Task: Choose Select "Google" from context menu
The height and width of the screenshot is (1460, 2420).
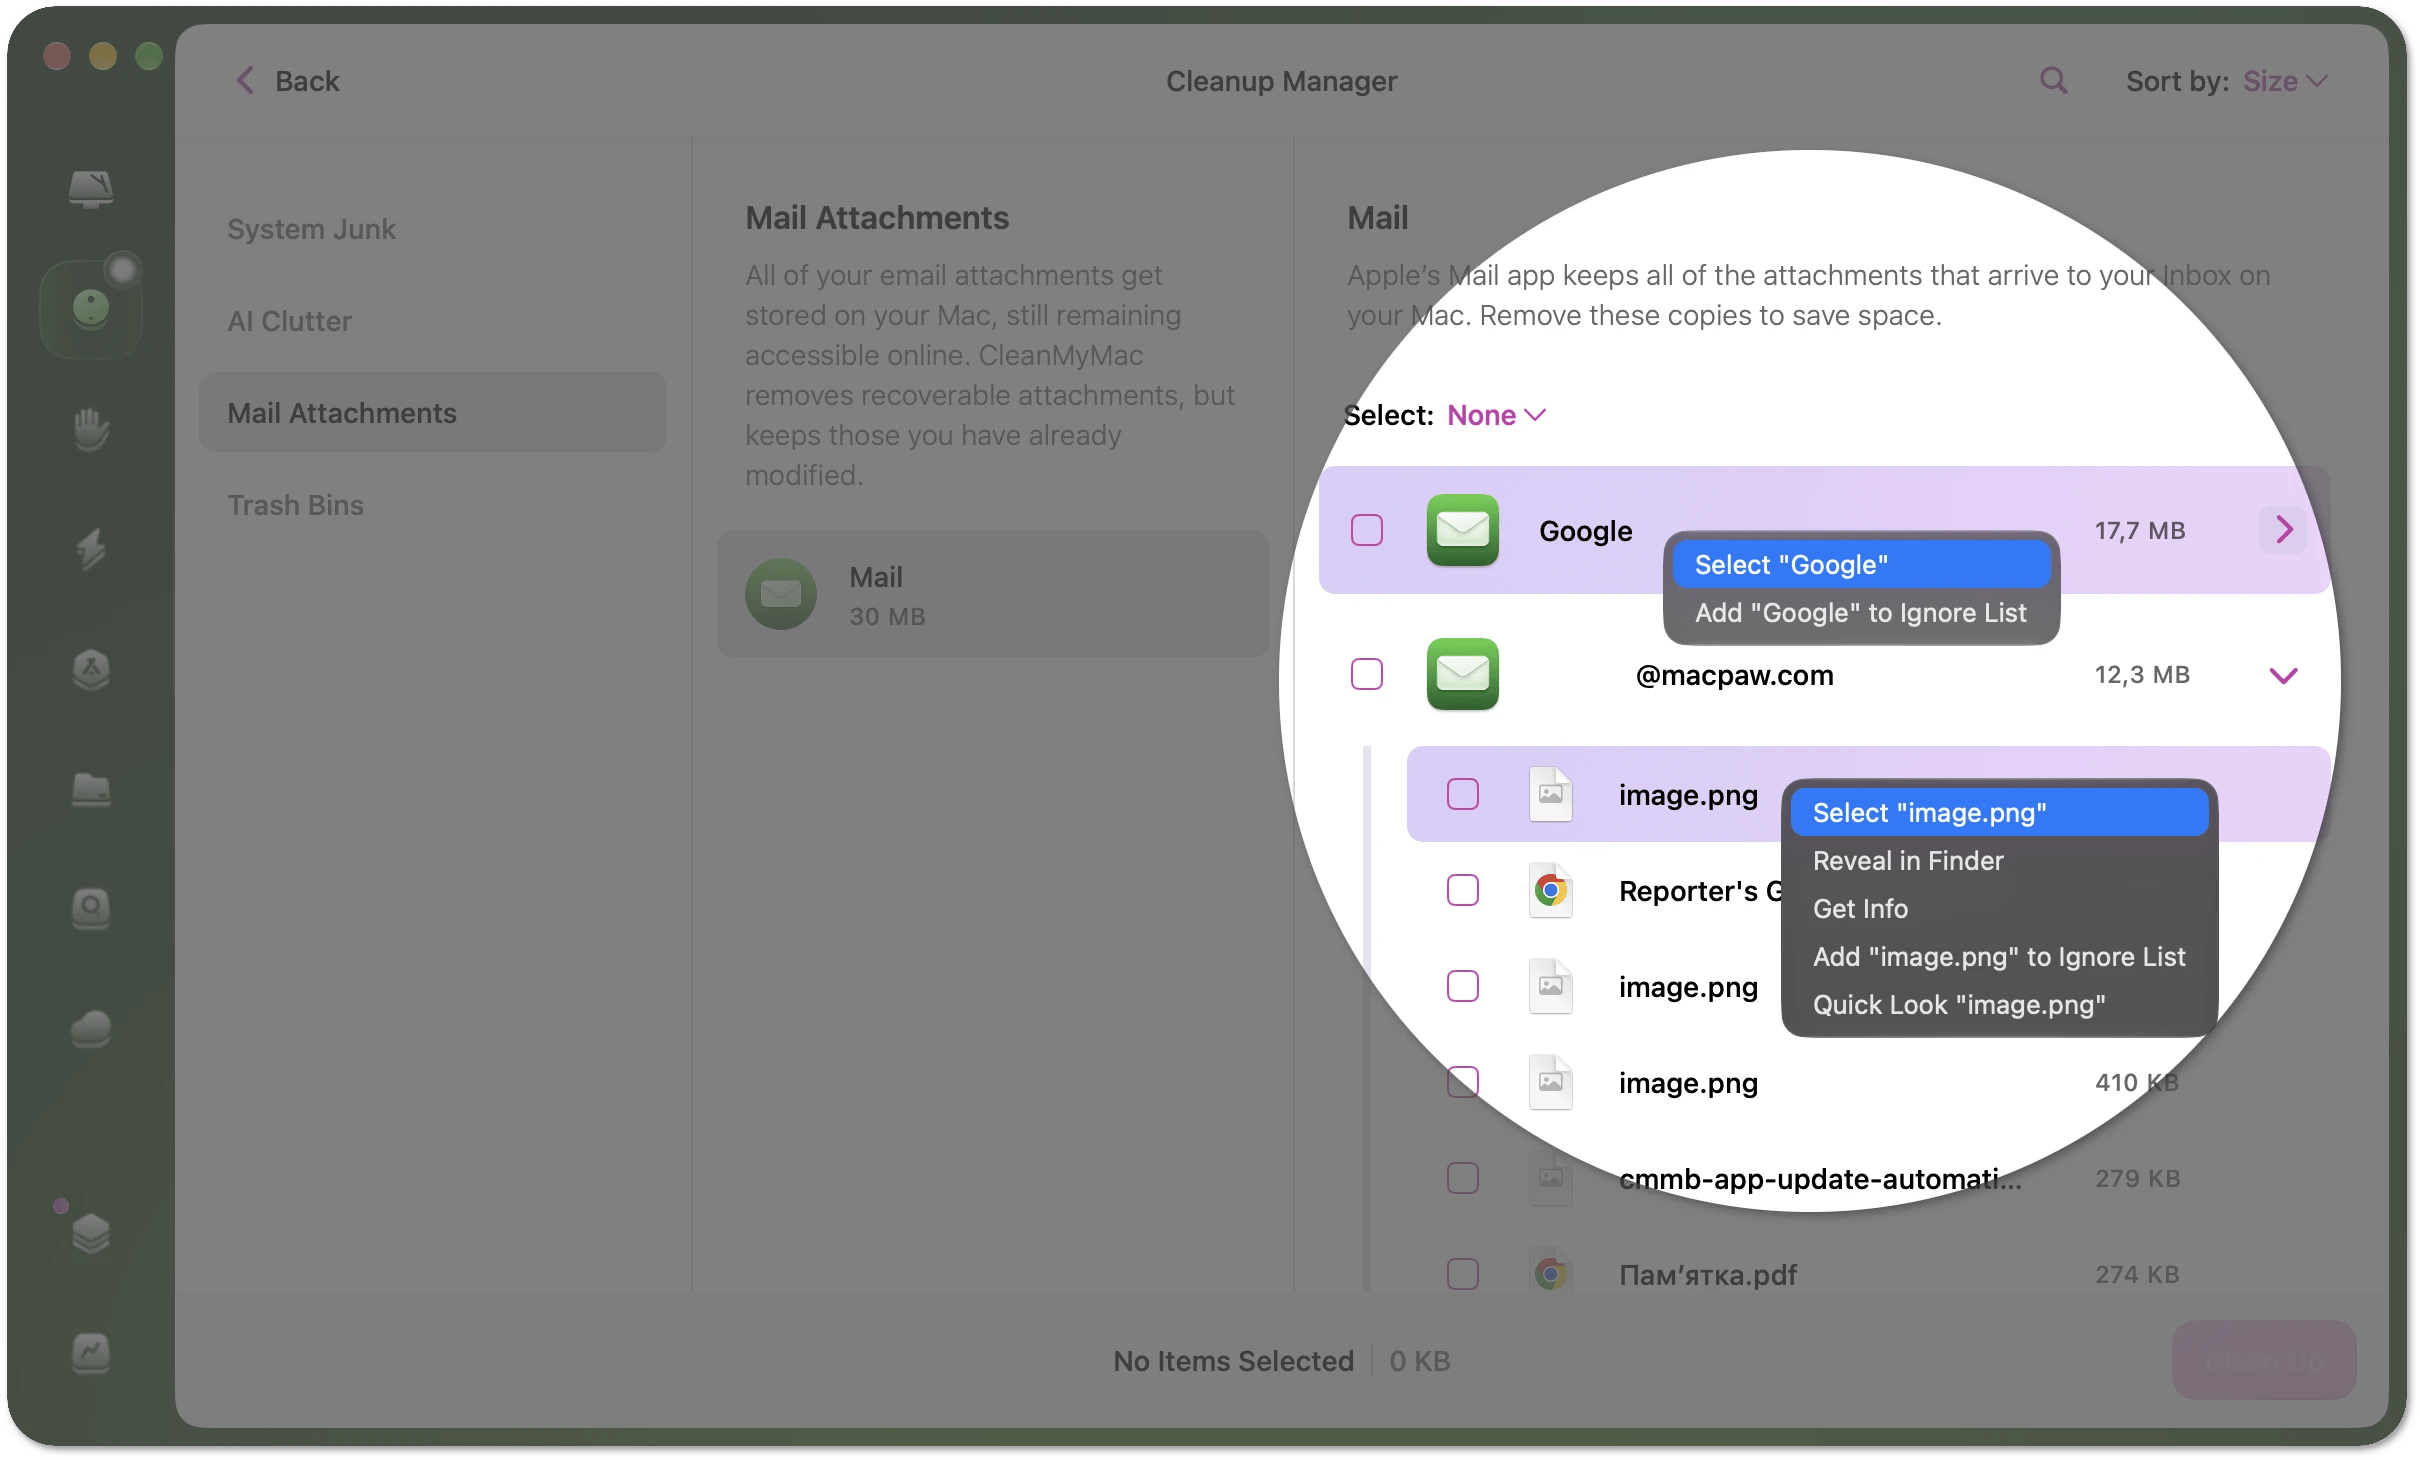Action: (1861, 565)
